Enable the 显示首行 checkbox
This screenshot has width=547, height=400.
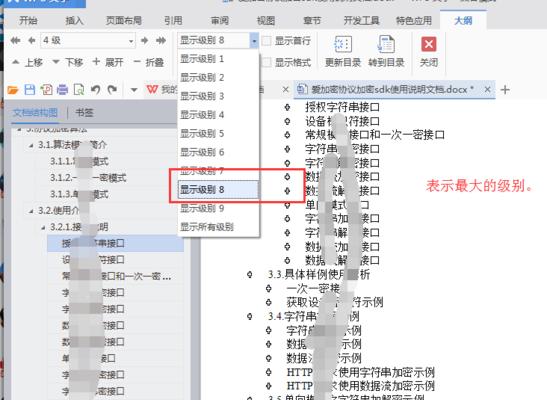tap(267, 41)
